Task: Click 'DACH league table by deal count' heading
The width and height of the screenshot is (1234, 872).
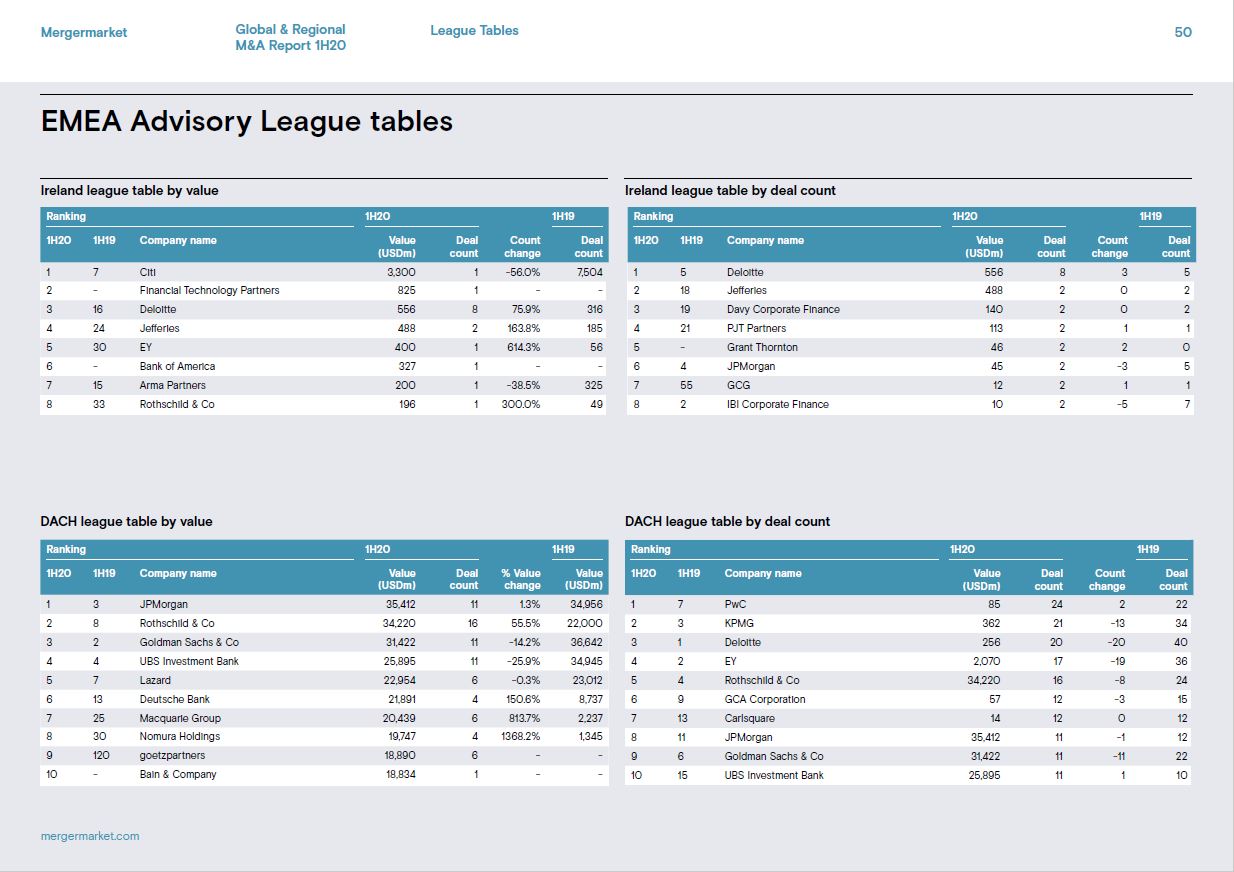Action: click(x=727, y=521)
